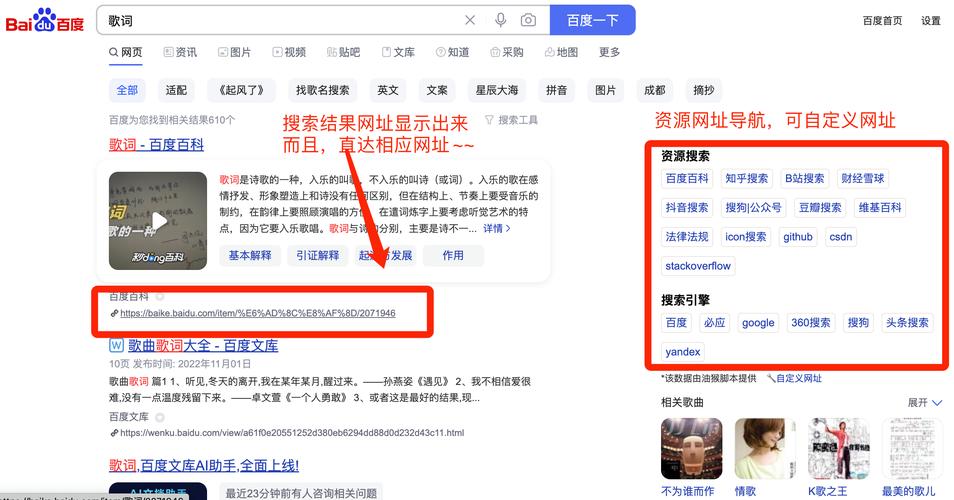Image resolution: width=954 pixels, height=500 pixels.
Task: Click the github resource shortcut
Action: (x=798, y=237)
